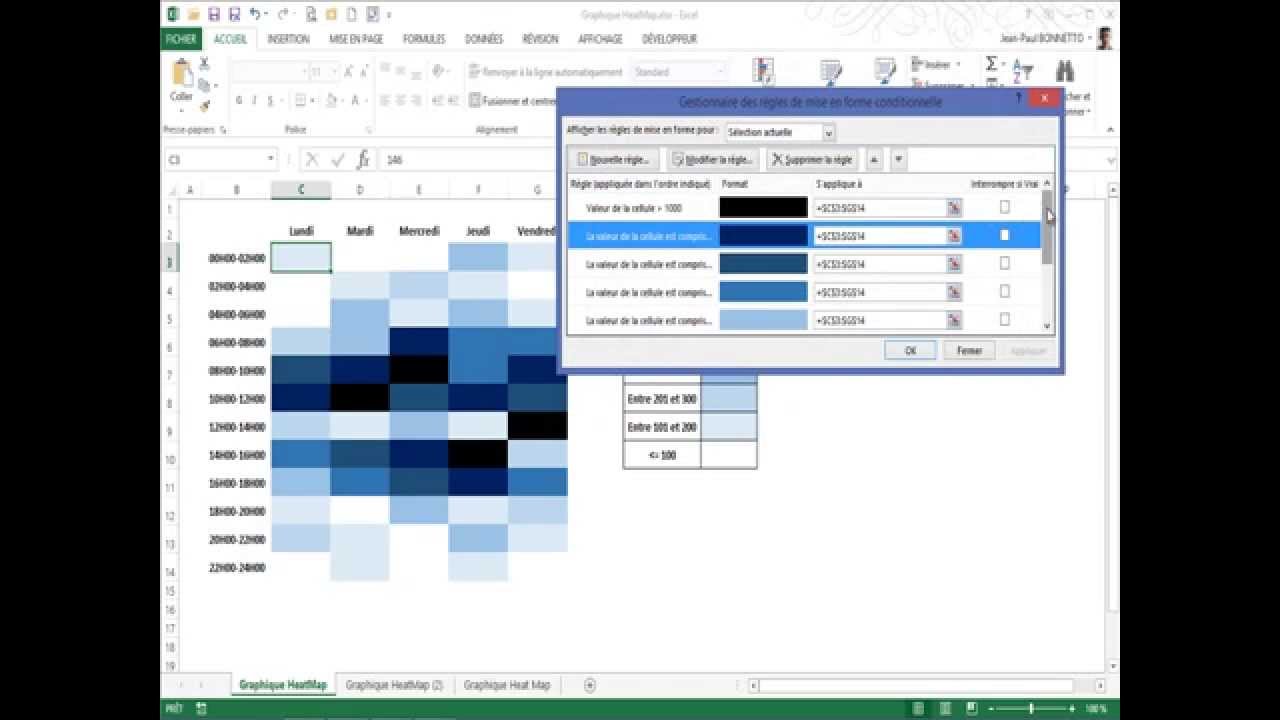
Task: Add a new sheet with the plus icon
Action: pos(590,685)
